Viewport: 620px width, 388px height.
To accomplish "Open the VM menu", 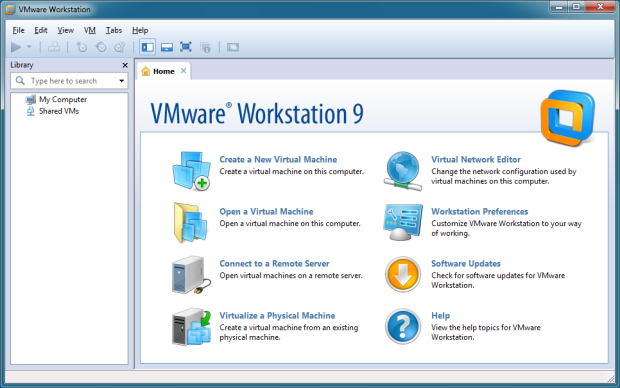I will coord(90,30).
